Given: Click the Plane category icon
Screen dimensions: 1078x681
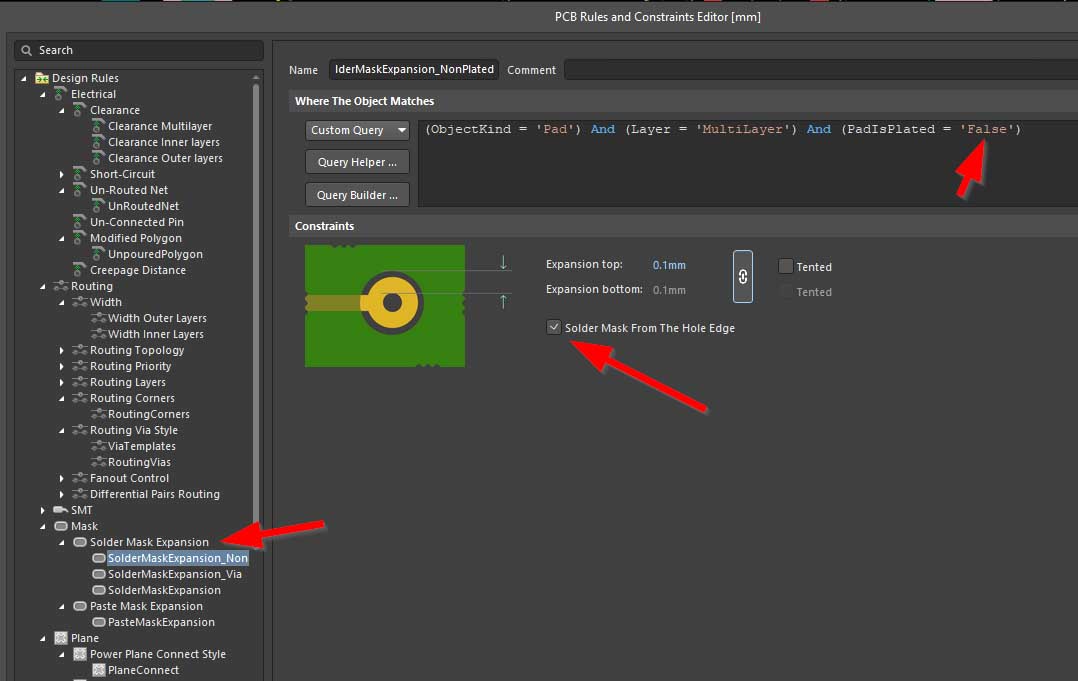Looking at the screenshot, I should coord(61,638).
